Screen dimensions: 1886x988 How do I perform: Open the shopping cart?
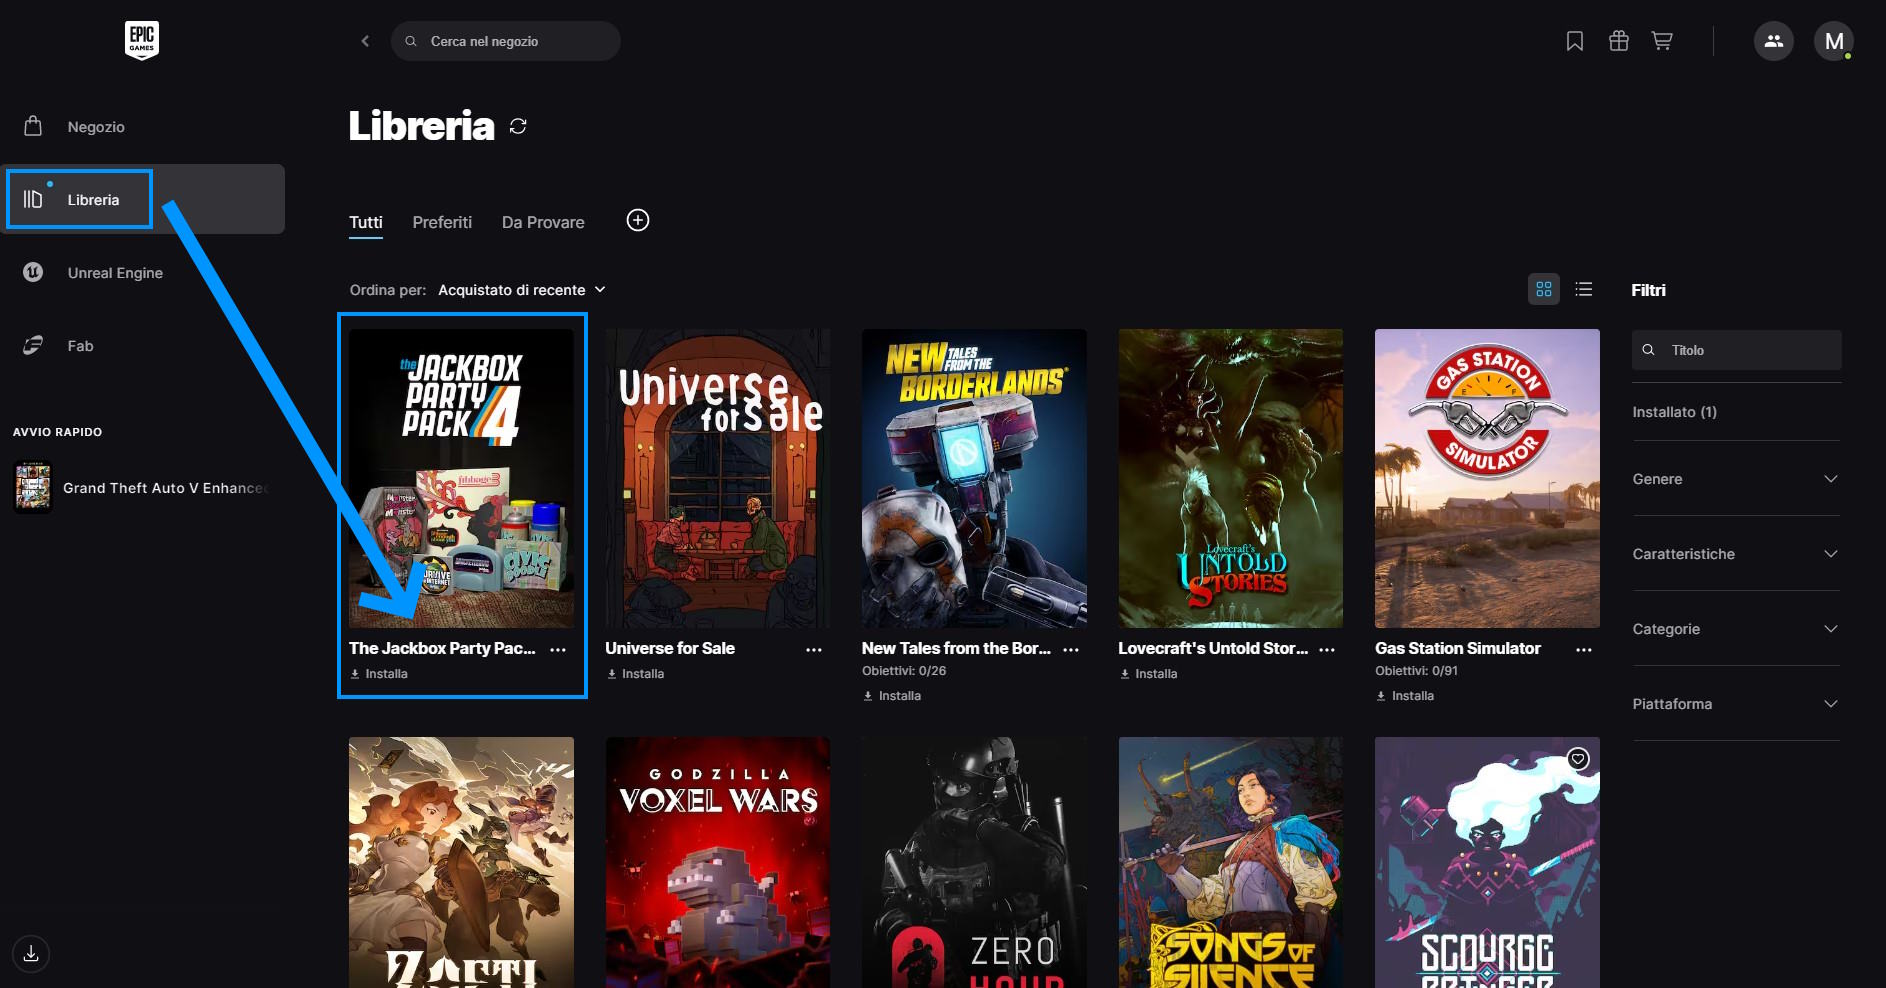1662,41
